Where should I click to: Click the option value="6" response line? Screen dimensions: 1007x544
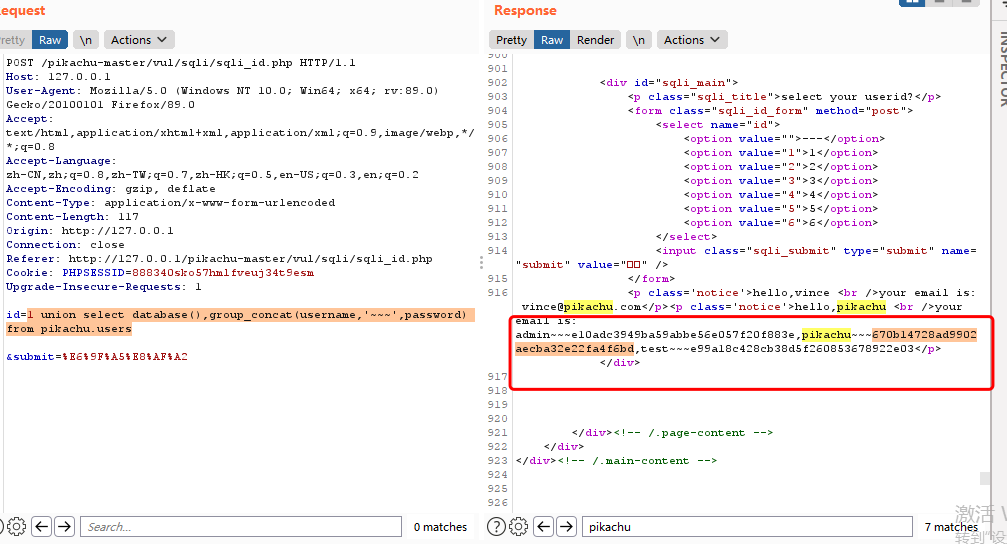780,223
